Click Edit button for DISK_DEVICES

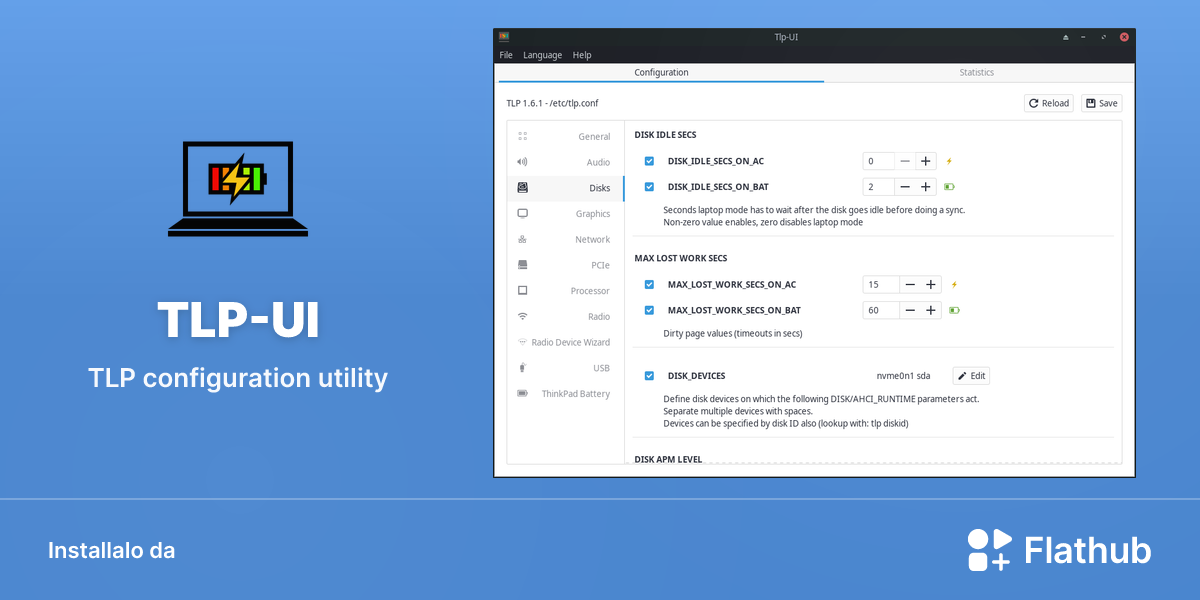pos(971,376)
